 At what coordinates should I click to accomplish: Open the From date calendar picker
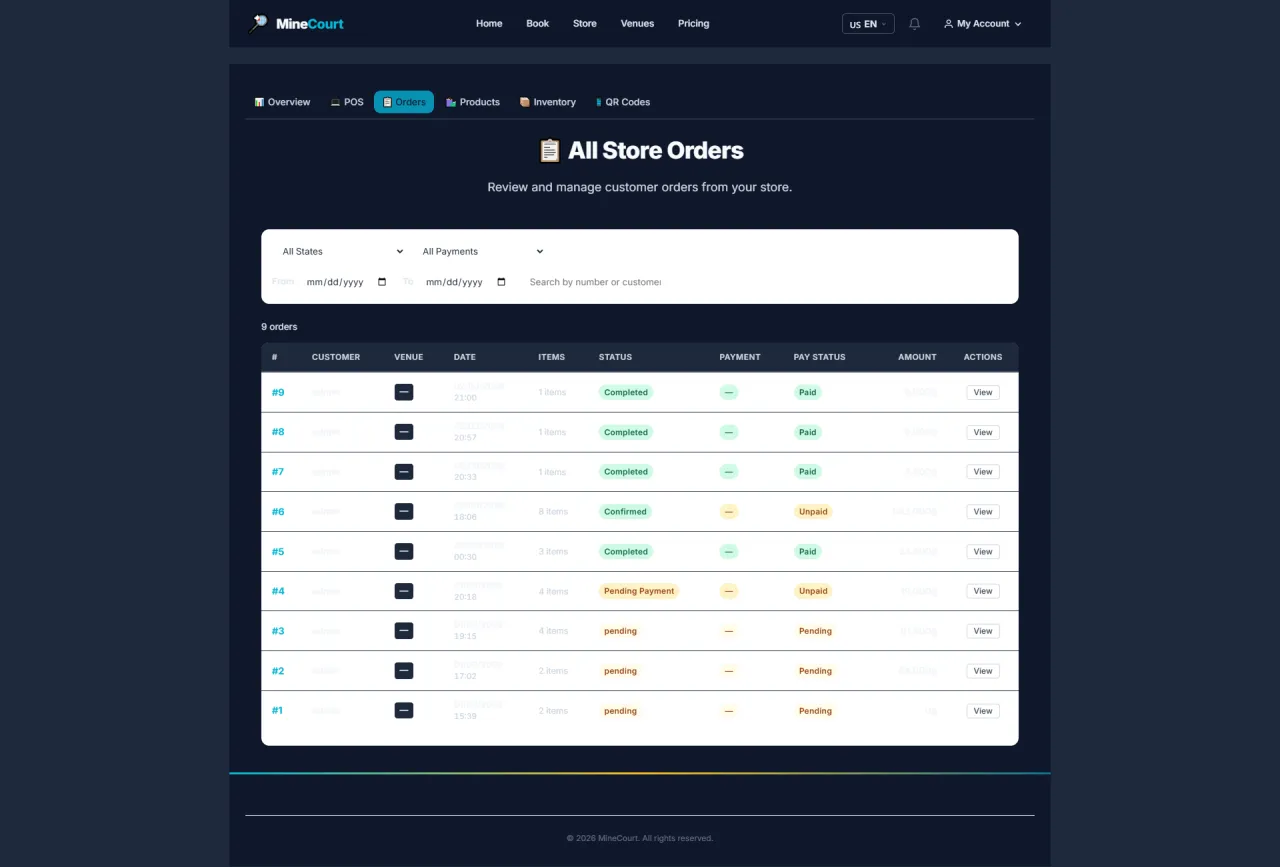382,282
